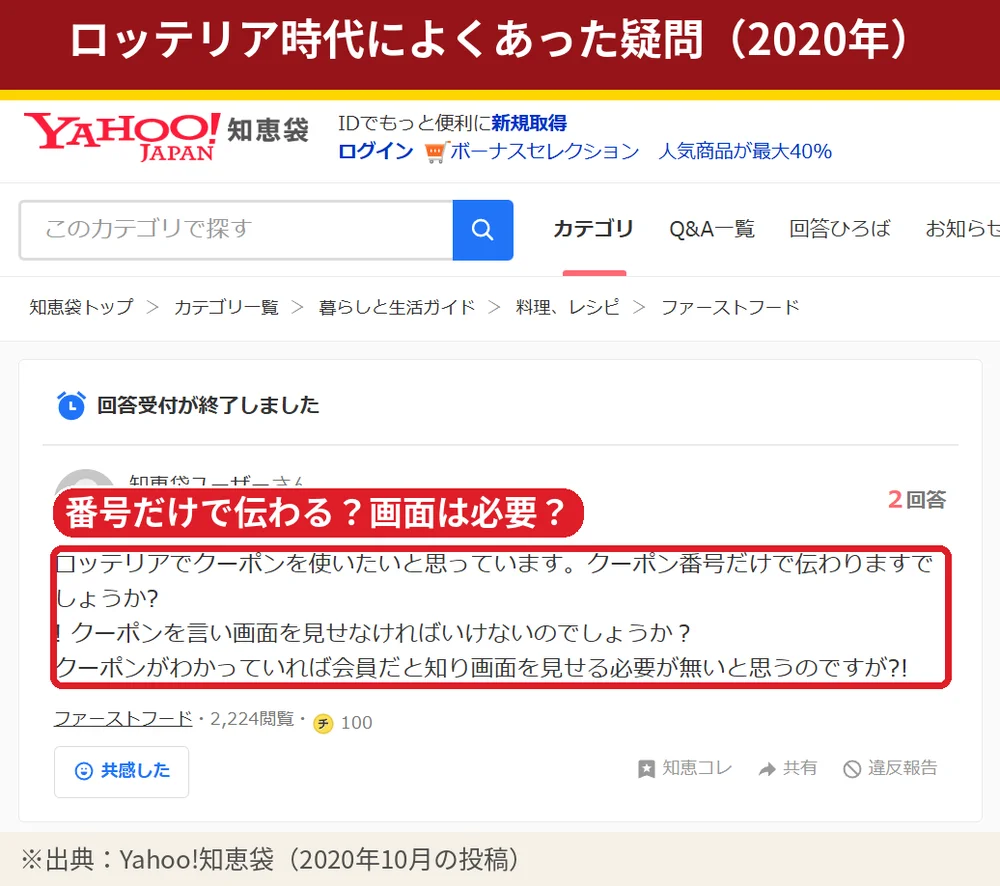This screenshot has width=1000, height=886.
Task: Click the 違反報告 prohibition icon
Action: click(x=851, y=769)
